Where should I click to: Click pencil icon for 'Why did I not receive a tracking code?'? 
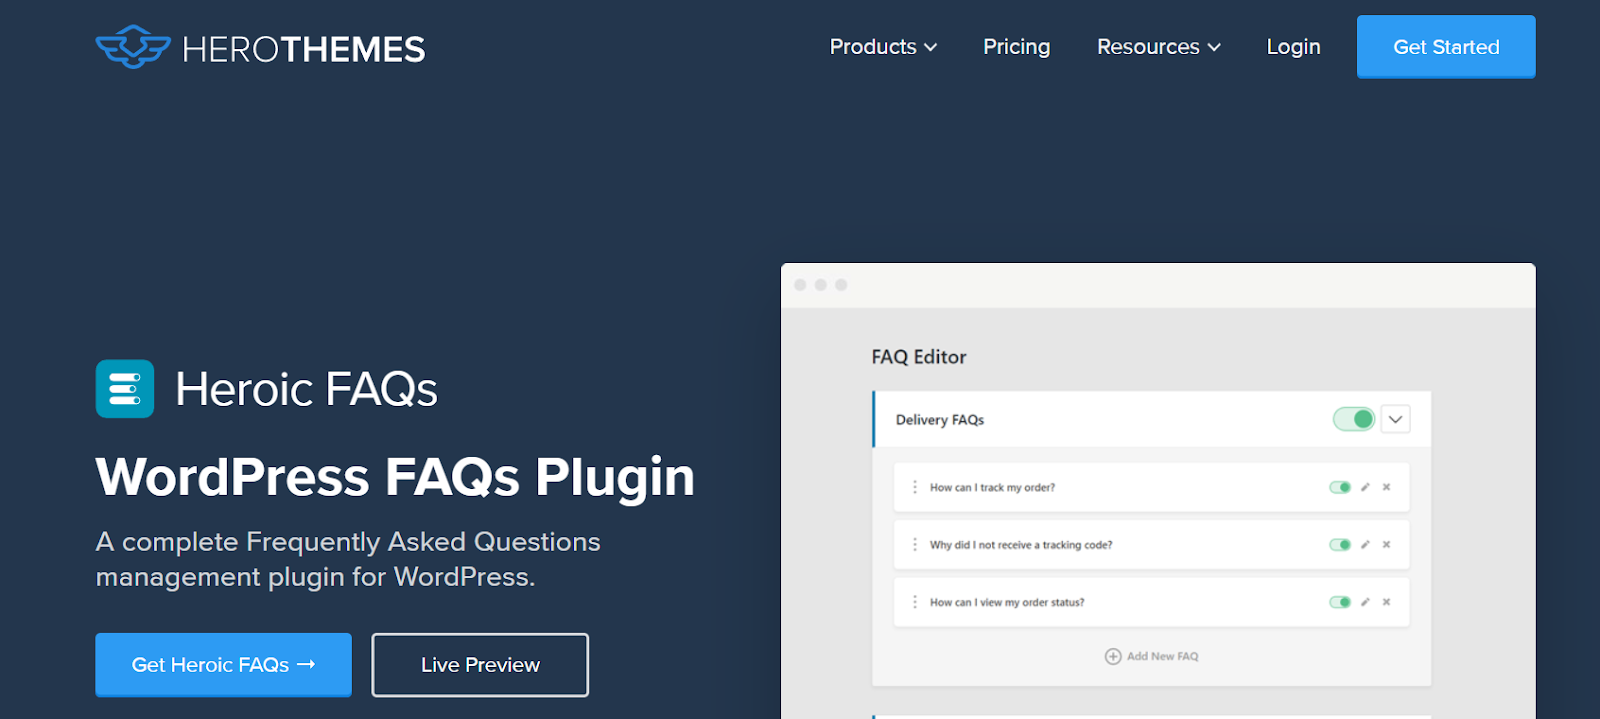point(1365,545)
